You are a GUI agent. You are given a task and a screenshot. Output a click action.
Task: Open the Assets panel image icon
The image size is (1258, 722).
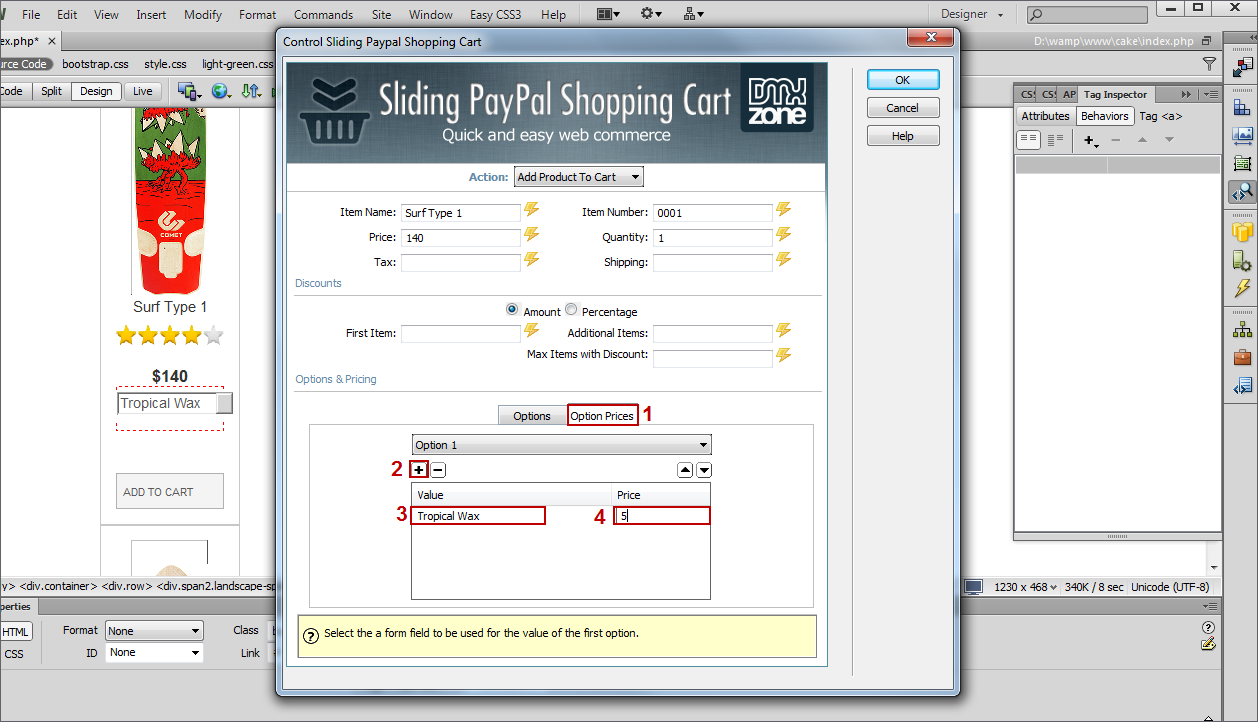tap(1242, 136)
